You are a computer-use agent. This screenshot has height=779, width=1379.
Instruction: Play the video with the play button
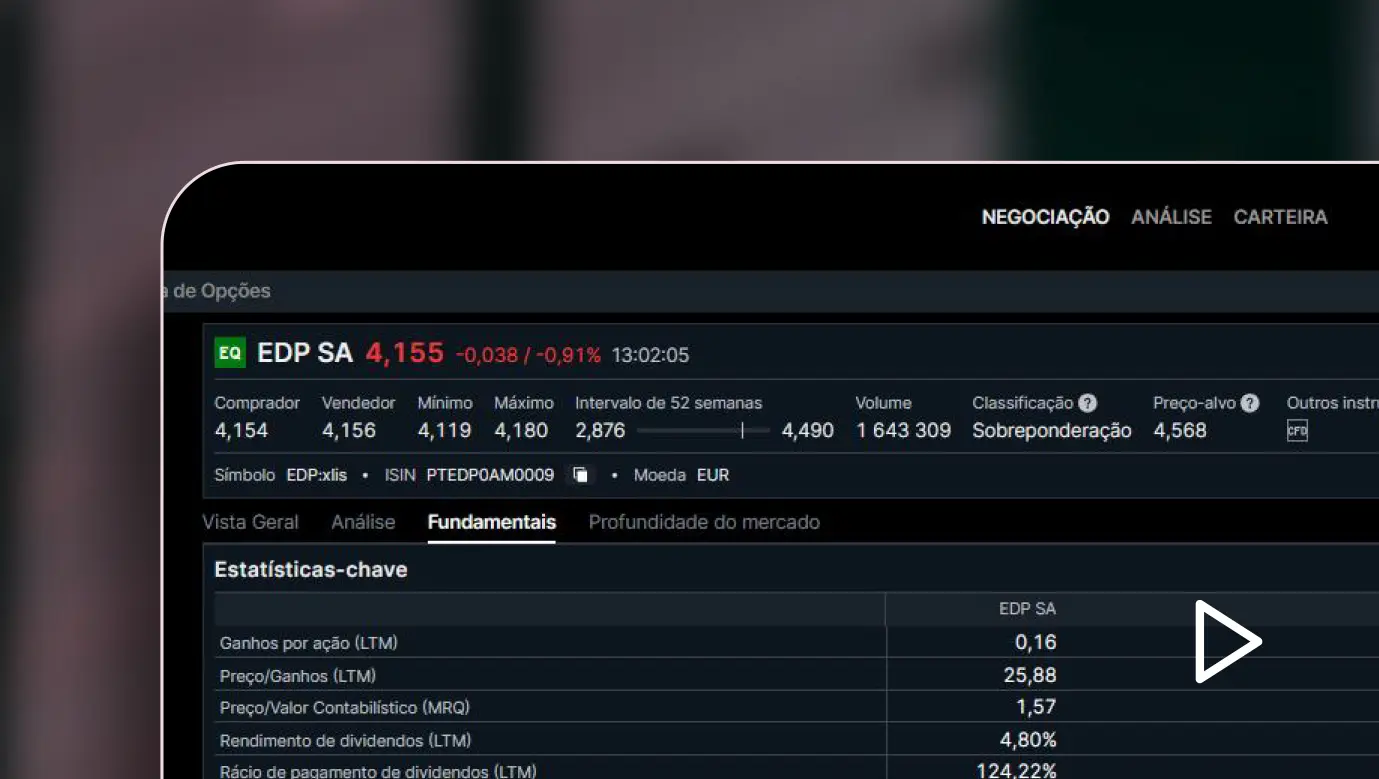[x=1228, y=641]
